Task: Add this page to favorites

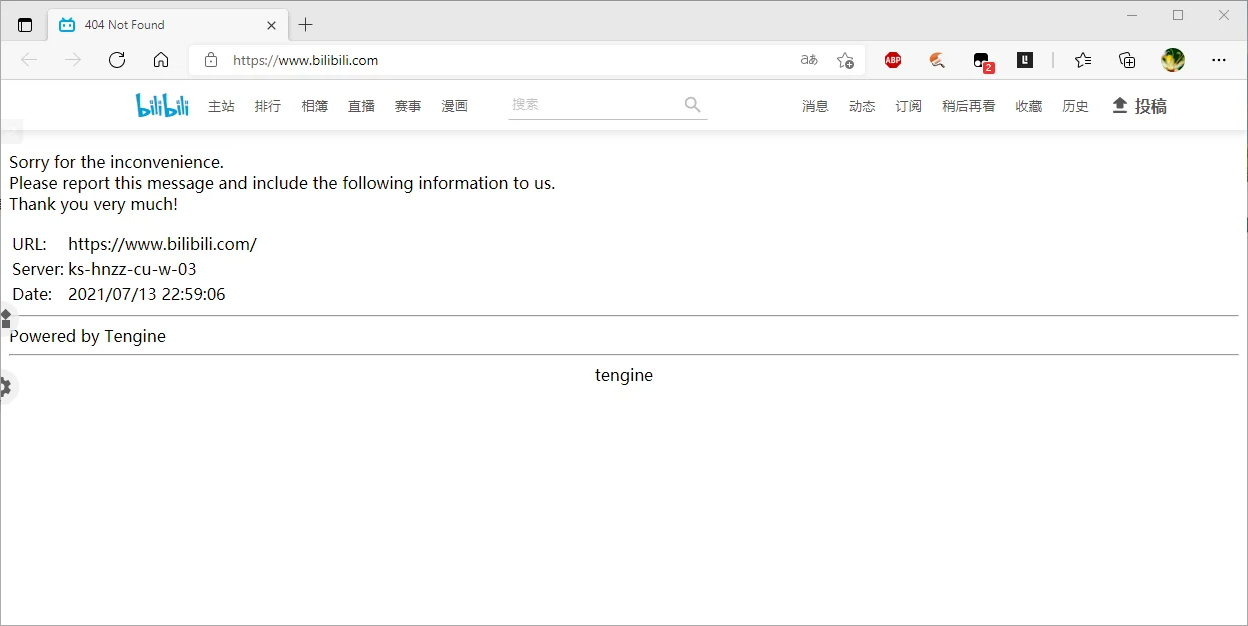Action: (x=845, y=60)
